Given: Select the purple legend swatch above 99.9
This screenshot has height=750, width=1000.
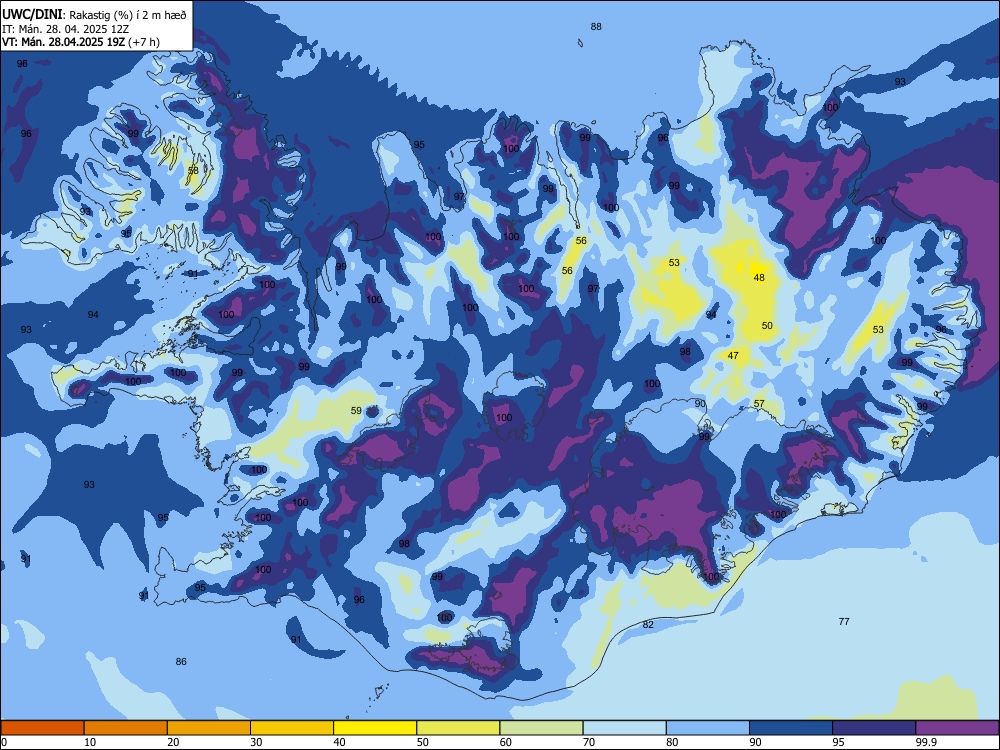Looking at the screenshot, I should 957,728.
